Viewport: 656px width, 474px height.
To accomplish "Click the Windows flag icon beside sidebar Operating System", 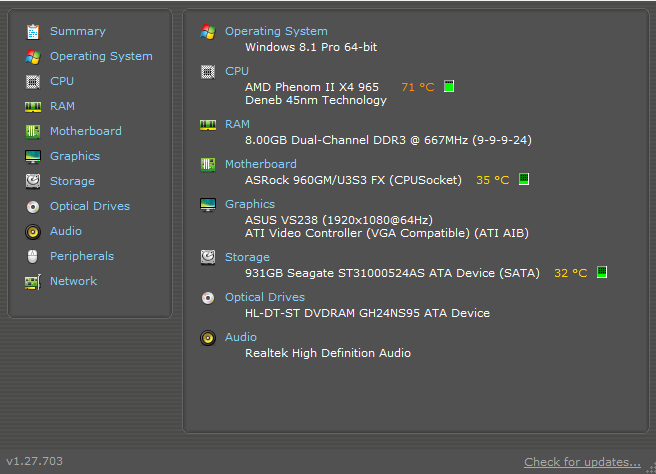I will coord(33,56).
